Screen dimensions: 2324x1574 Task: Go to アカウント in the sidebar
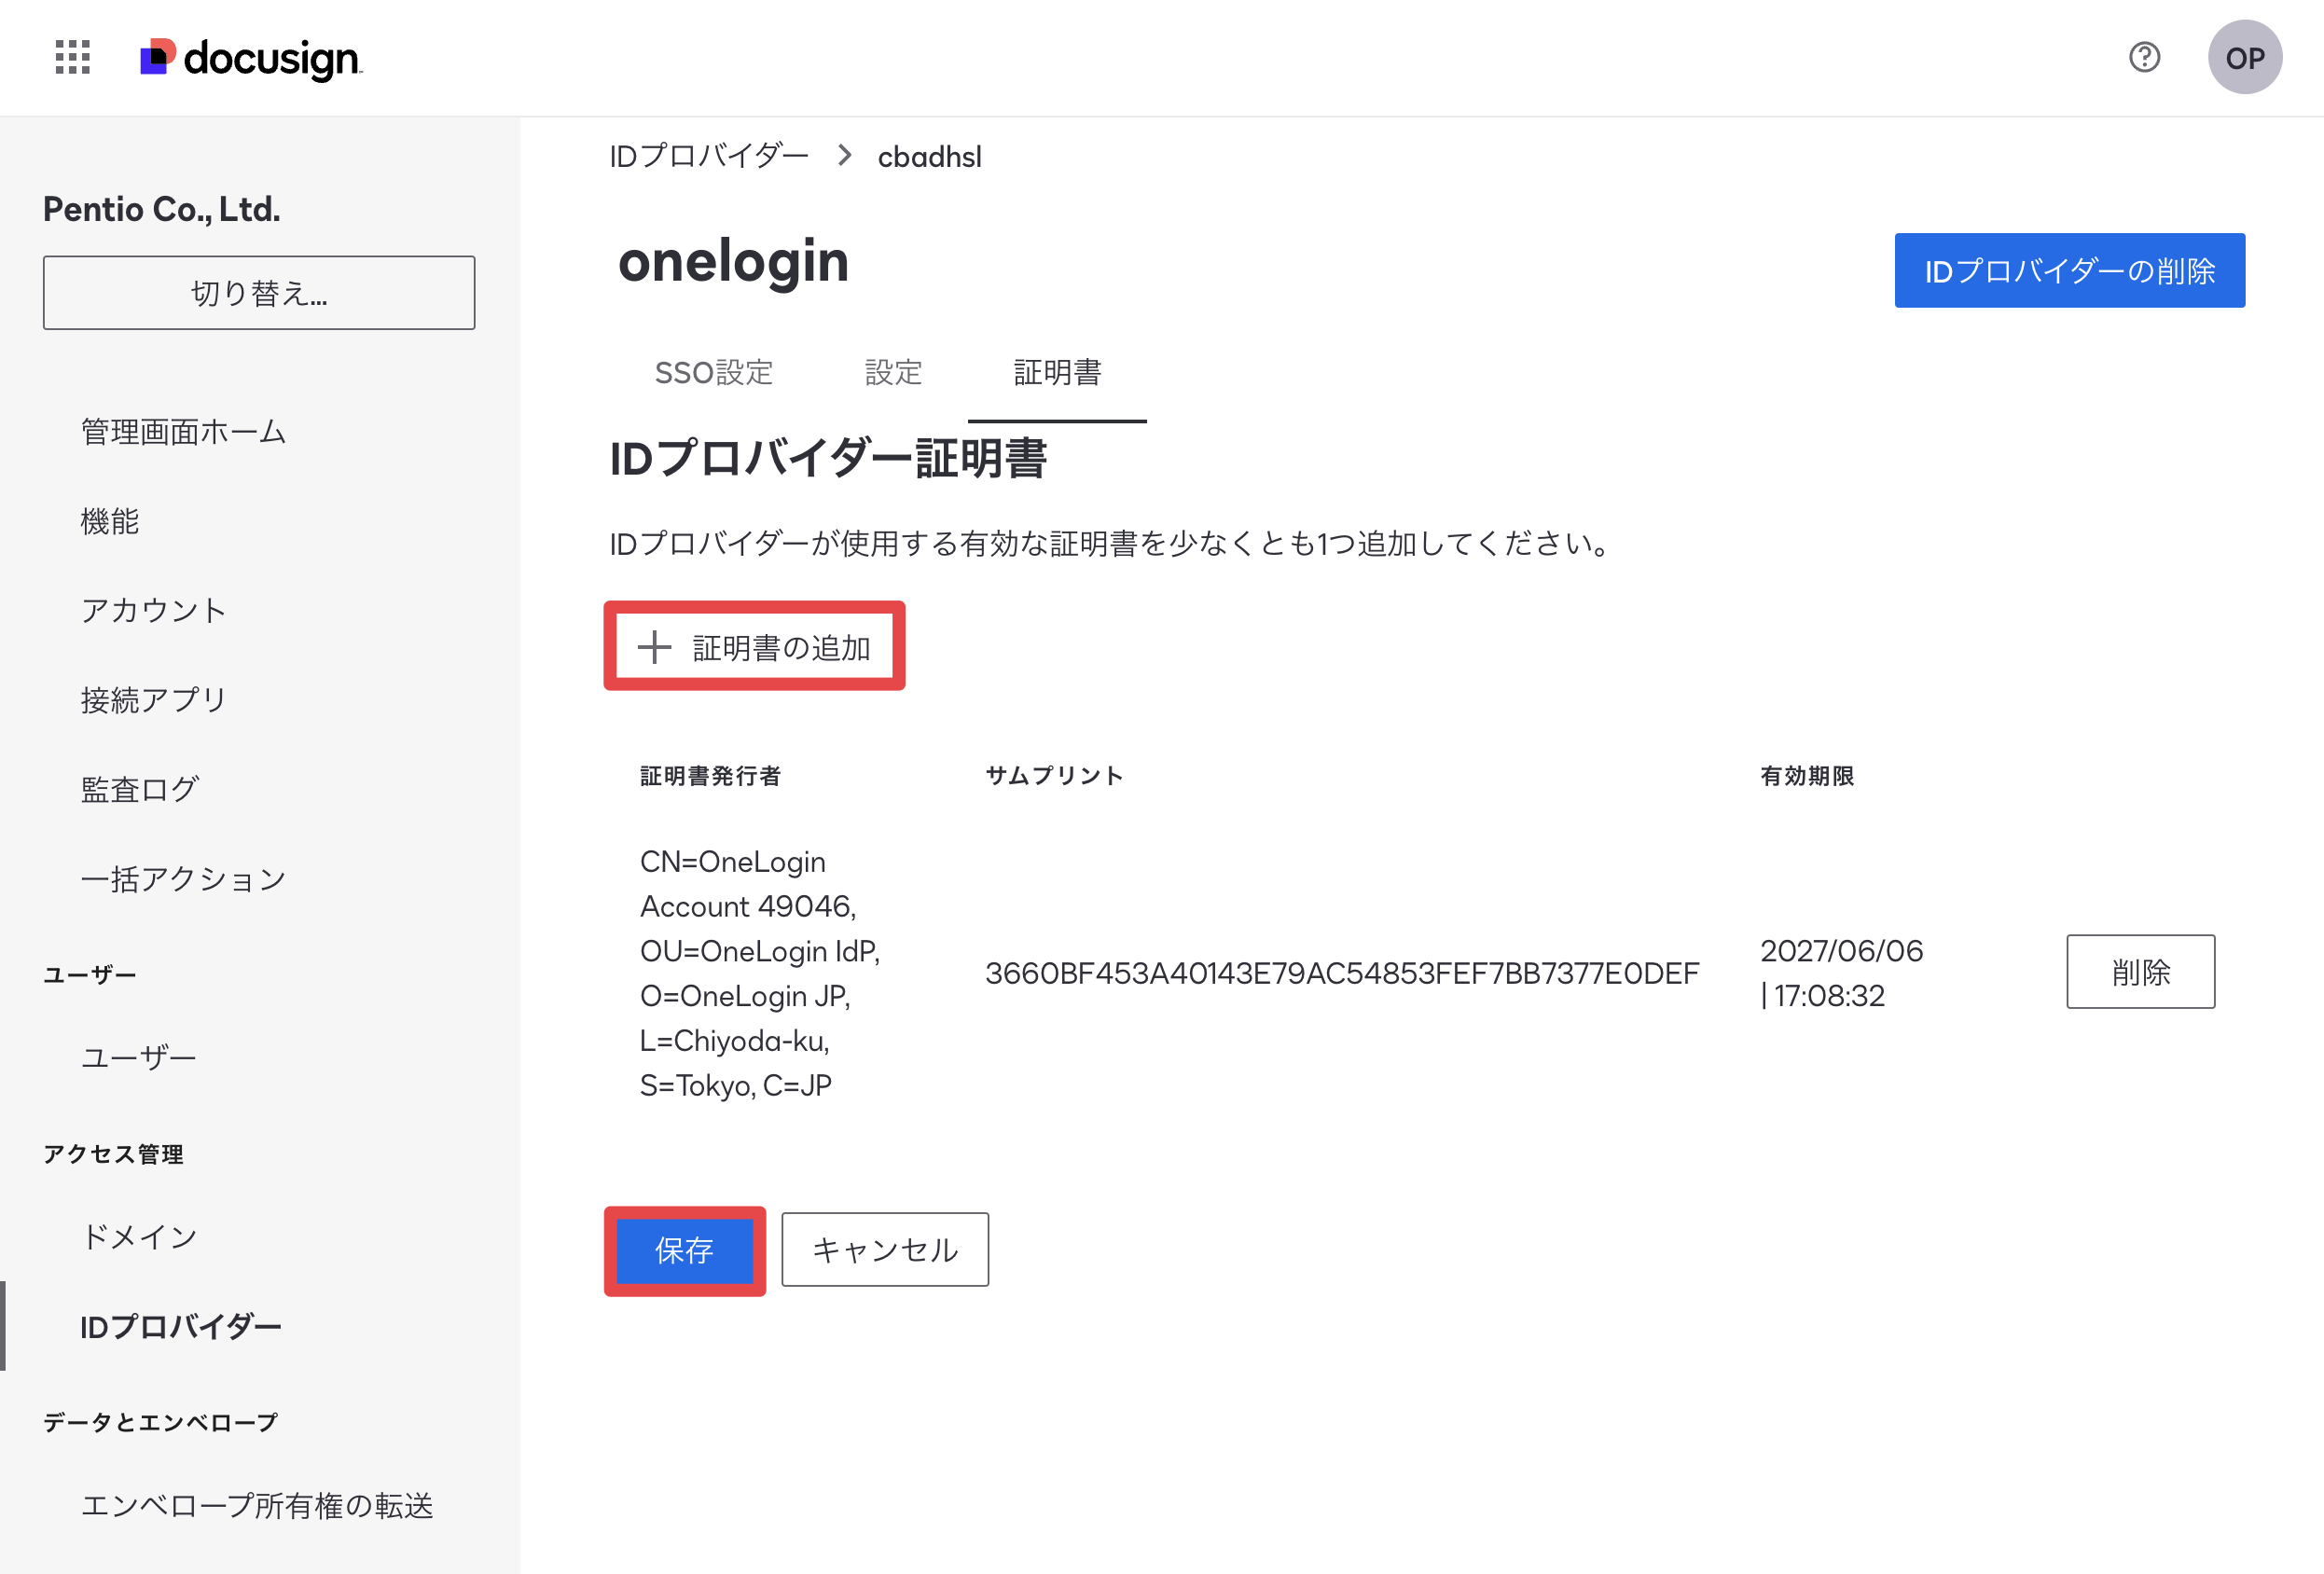tap(154, 610)
